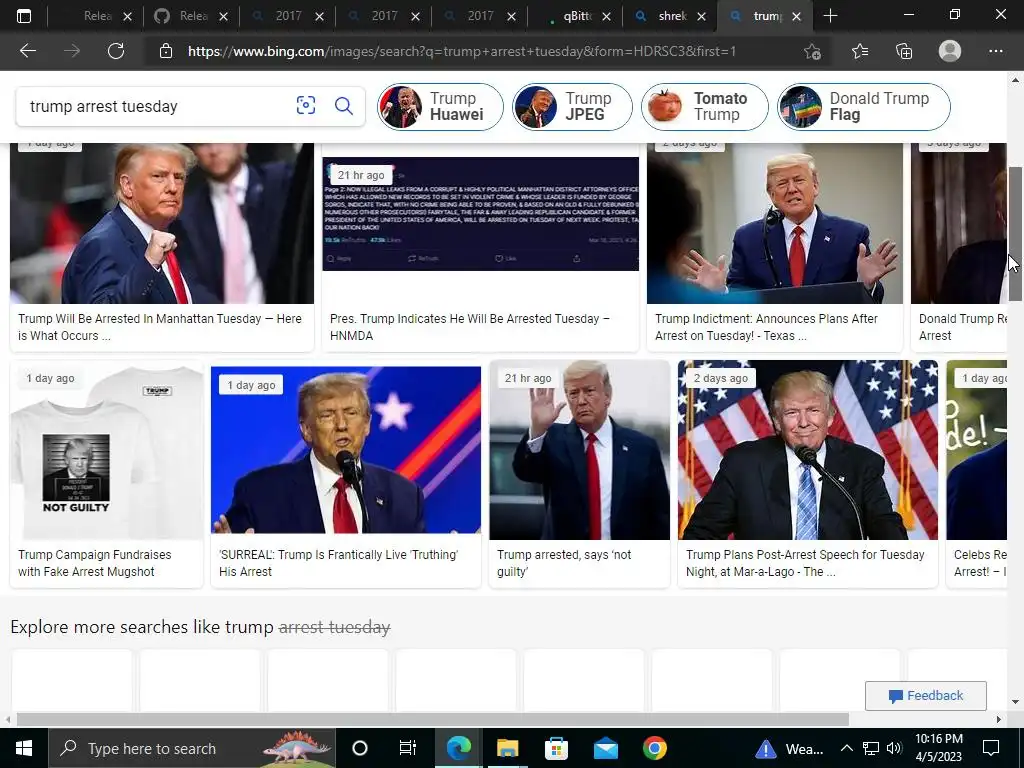
Task: Open a new browser tab
Action: pos(830,16)
